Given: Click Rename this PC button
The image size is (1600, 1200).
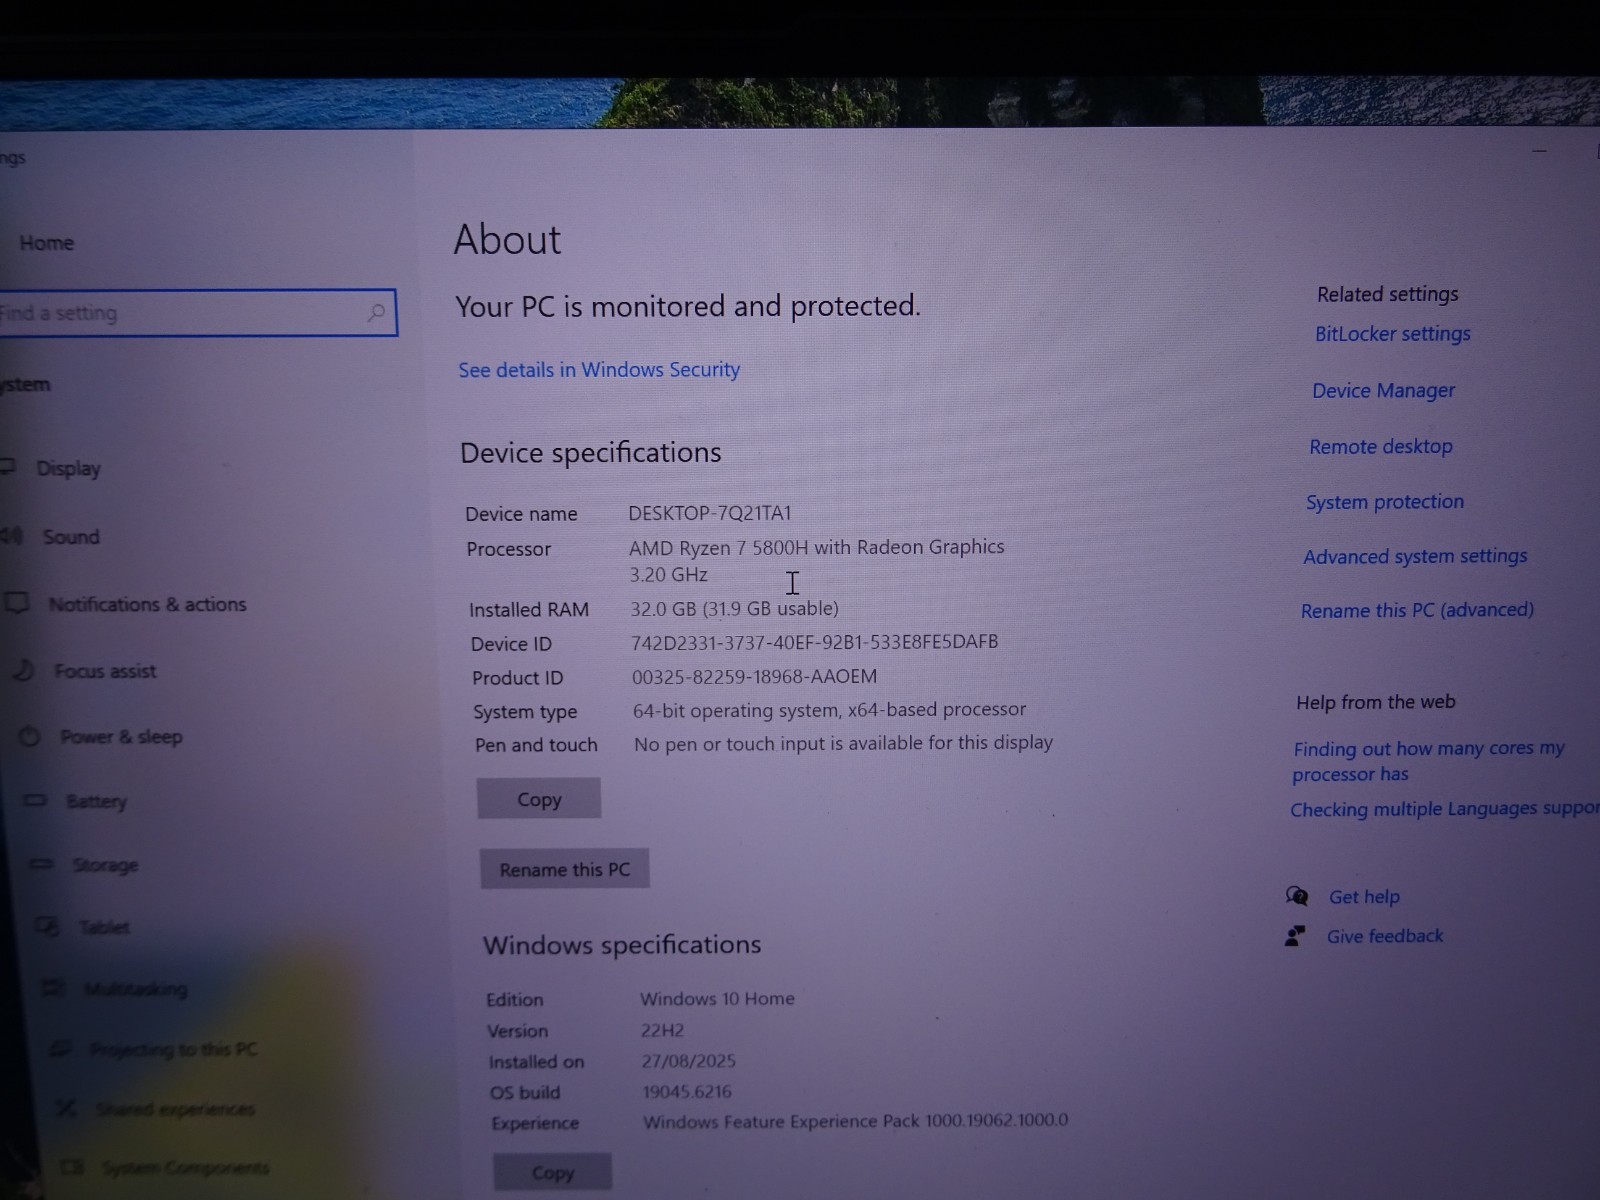Looking at the screenshot, I should coord(564,869).
